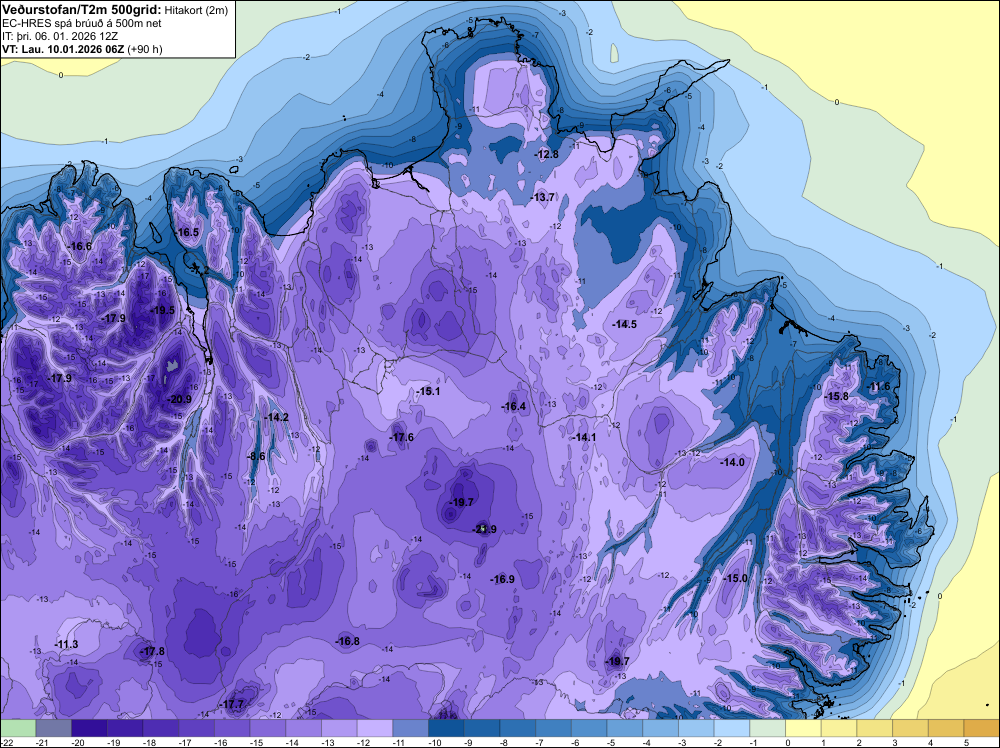This screenshot has height=748, width=1000.
Task: Click the temperature value -14.0
Action: point(732,462)
